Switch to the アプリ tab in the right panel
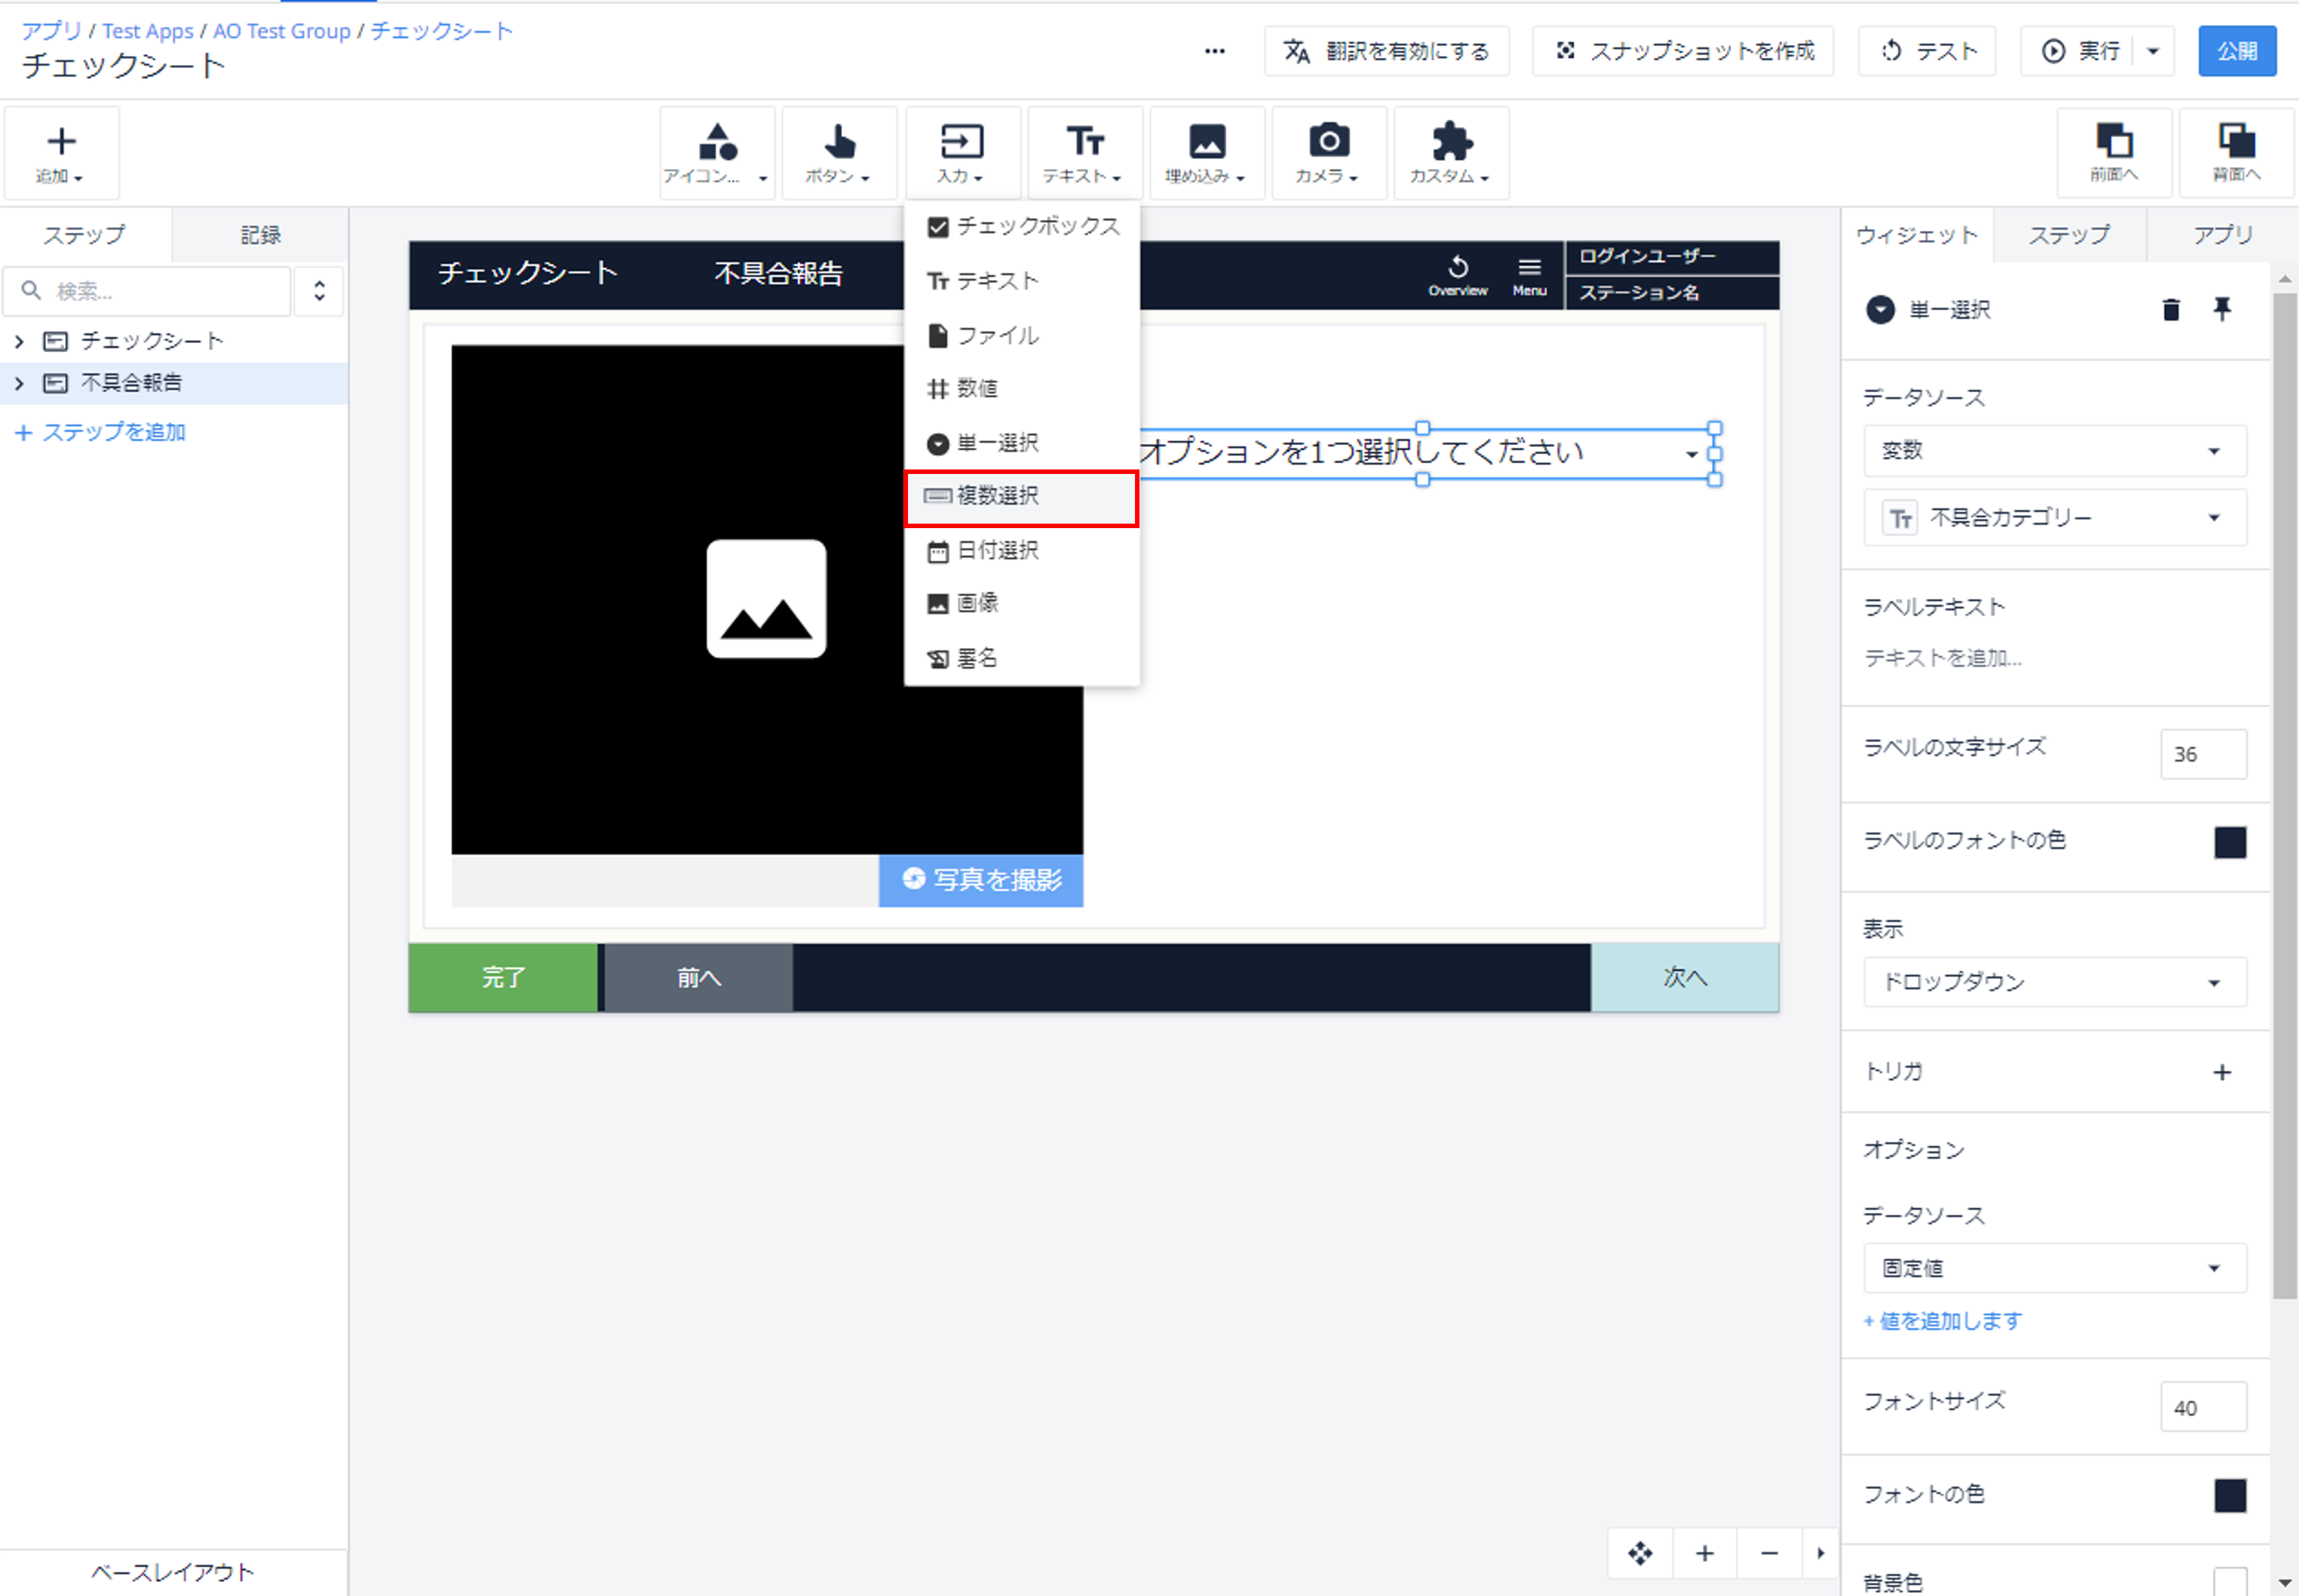This screenshot has width=2299, height=1596. 2222,235
